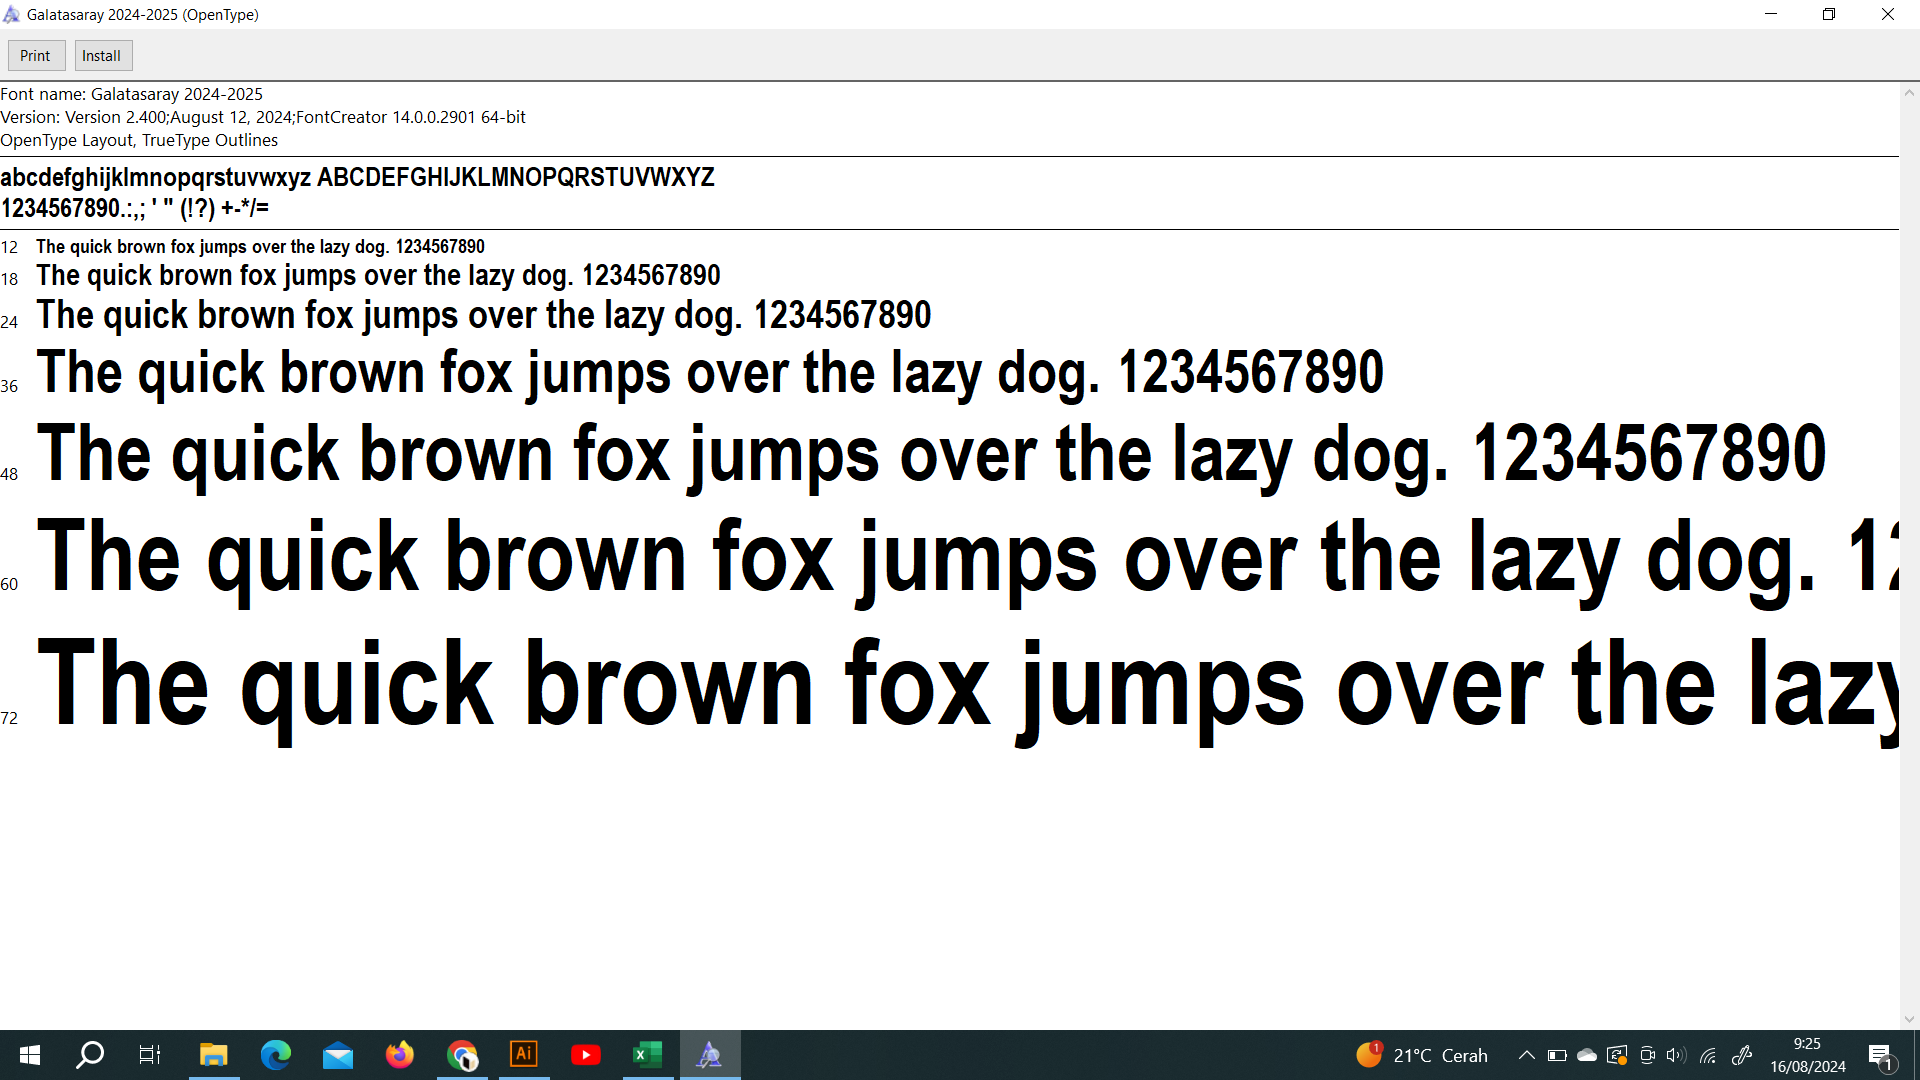Viewport: 1920px width, 1080px height.
Task: Click the numbers and punctuation sample line
Action: (135, 208)
